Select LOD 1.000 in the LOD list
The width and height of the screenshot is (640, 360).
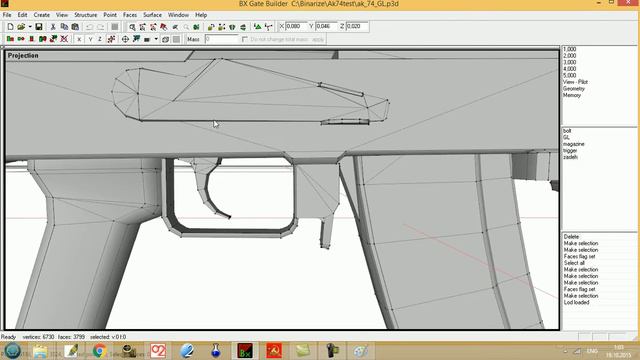click(570, 49)
